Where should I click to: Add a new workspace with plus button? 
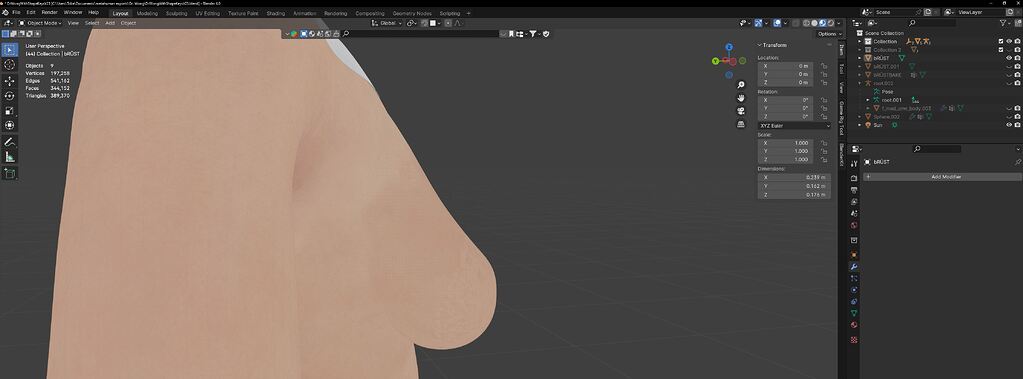click(x=468, y=13)
